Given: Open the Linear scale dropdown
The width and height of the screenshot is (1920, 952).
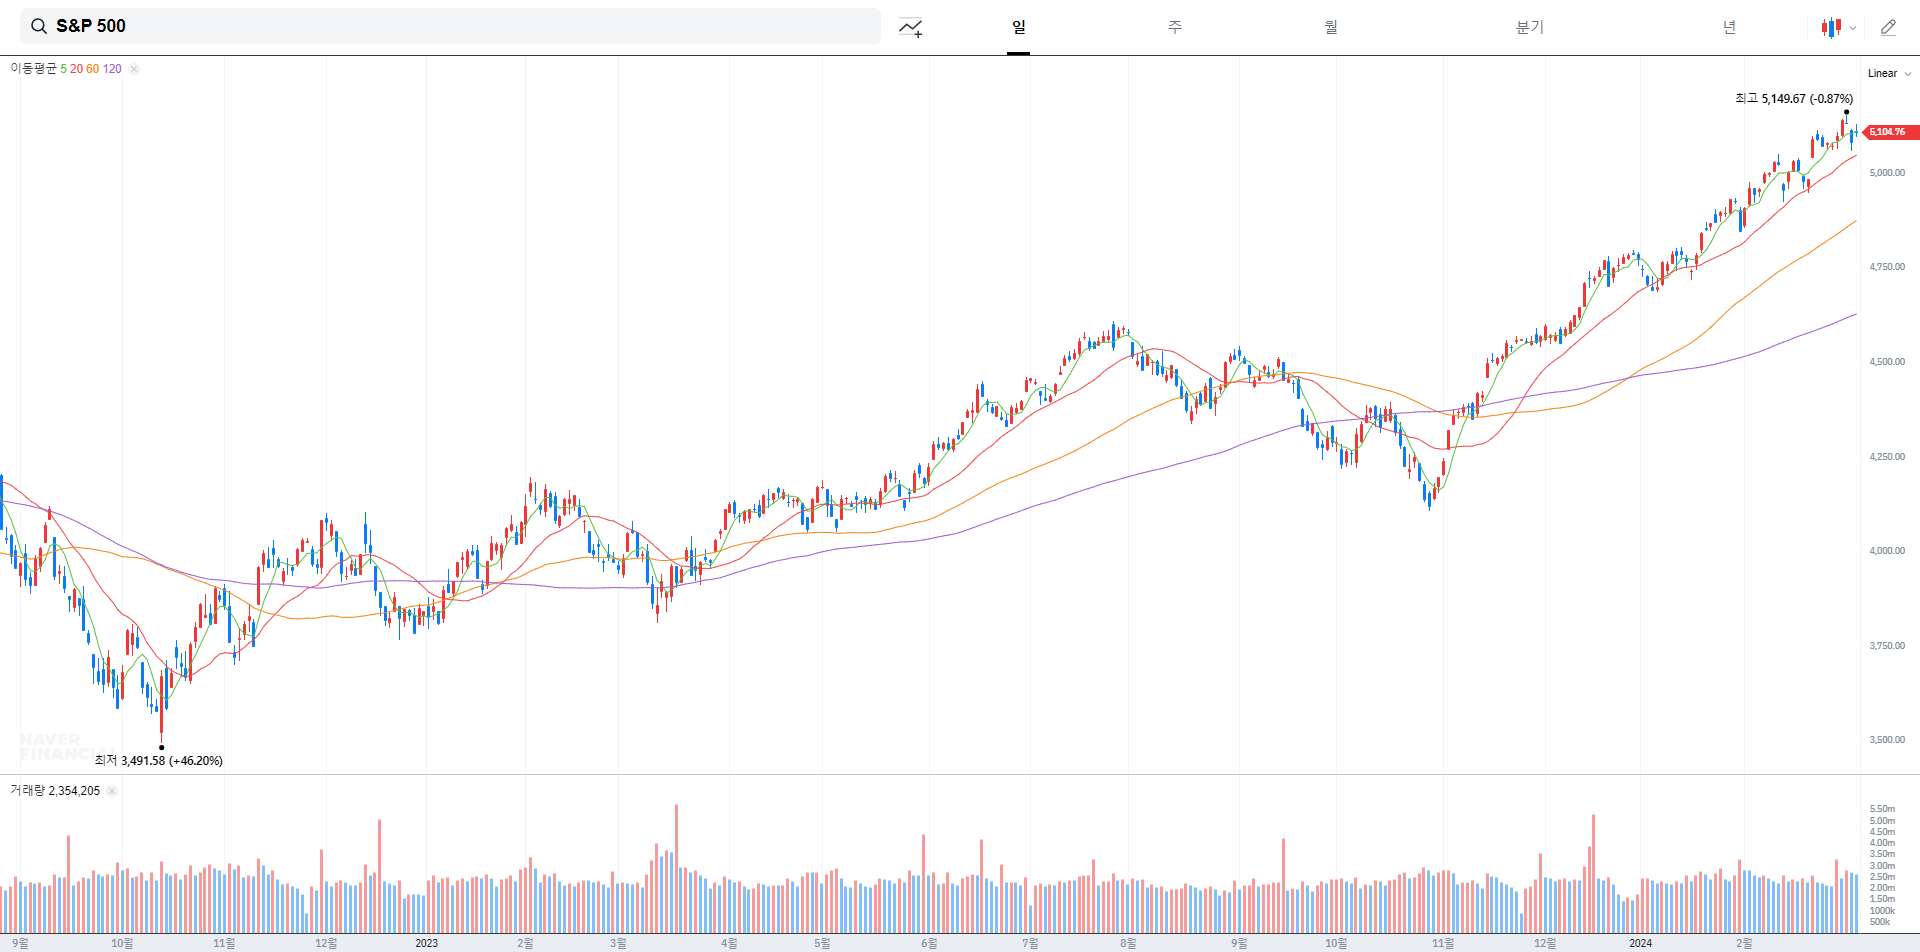Looking at the screenshot, I should point(1889,73).
